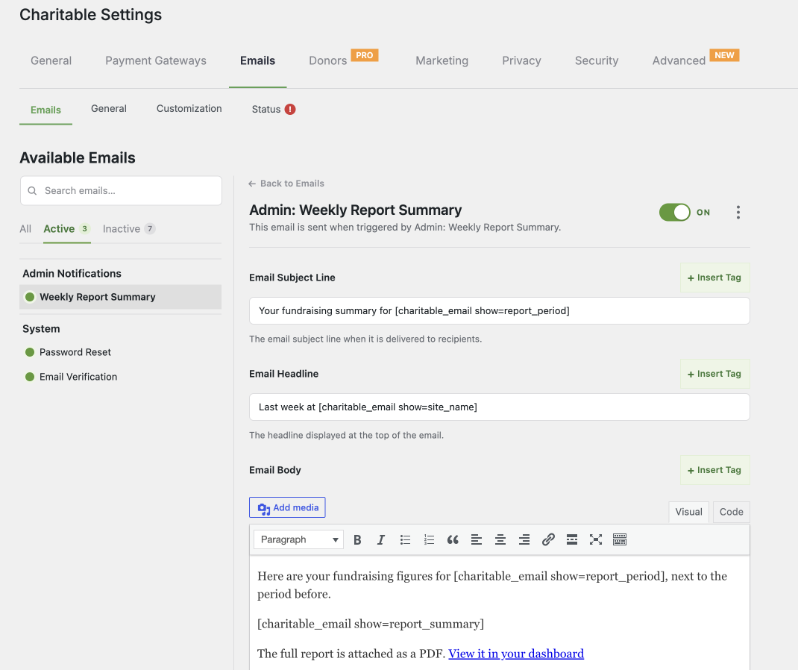798x670 pixels.
Task: Switch to the Marketing tab
Action: (x=442, y=61)
